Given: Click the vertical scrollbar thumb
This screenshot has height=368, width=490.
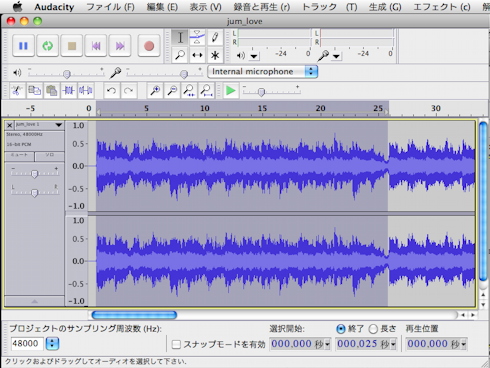Looking at the screenshot, I should coord(483,202).
